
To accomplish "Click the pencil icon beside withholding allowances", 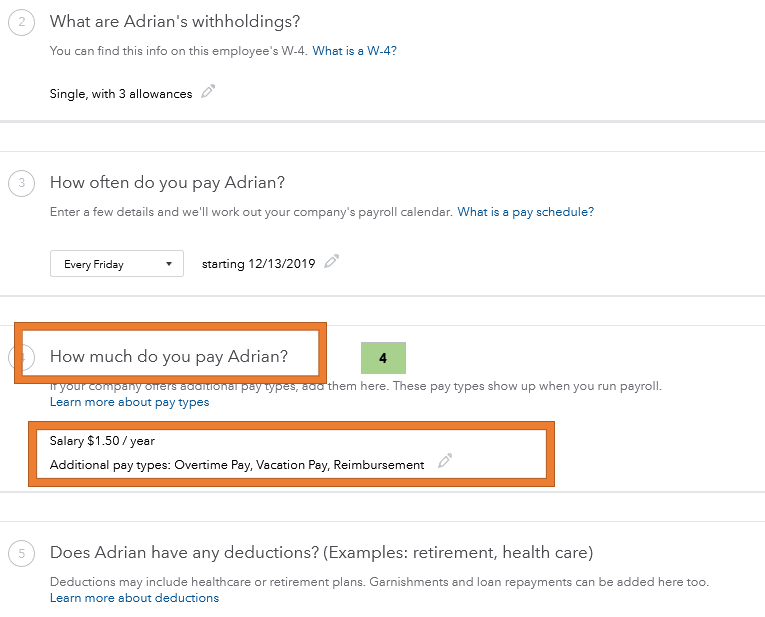I will pyautogui.click(x=208, y=92).
